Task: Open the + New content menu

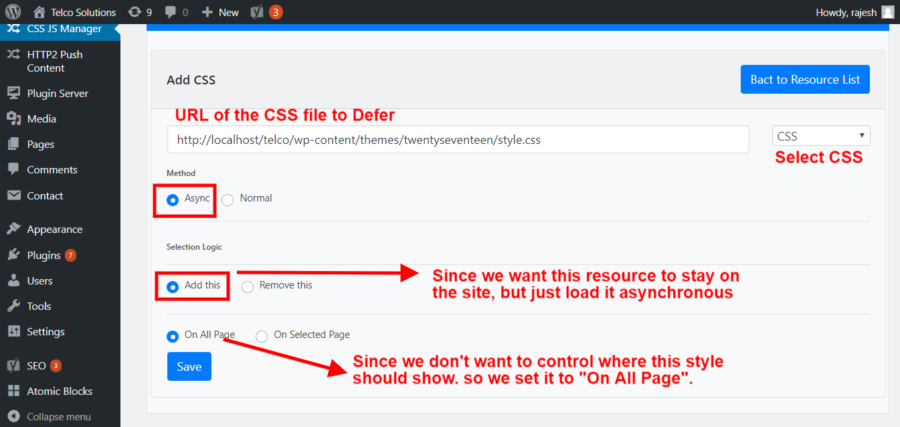Action: coord(219,12)
